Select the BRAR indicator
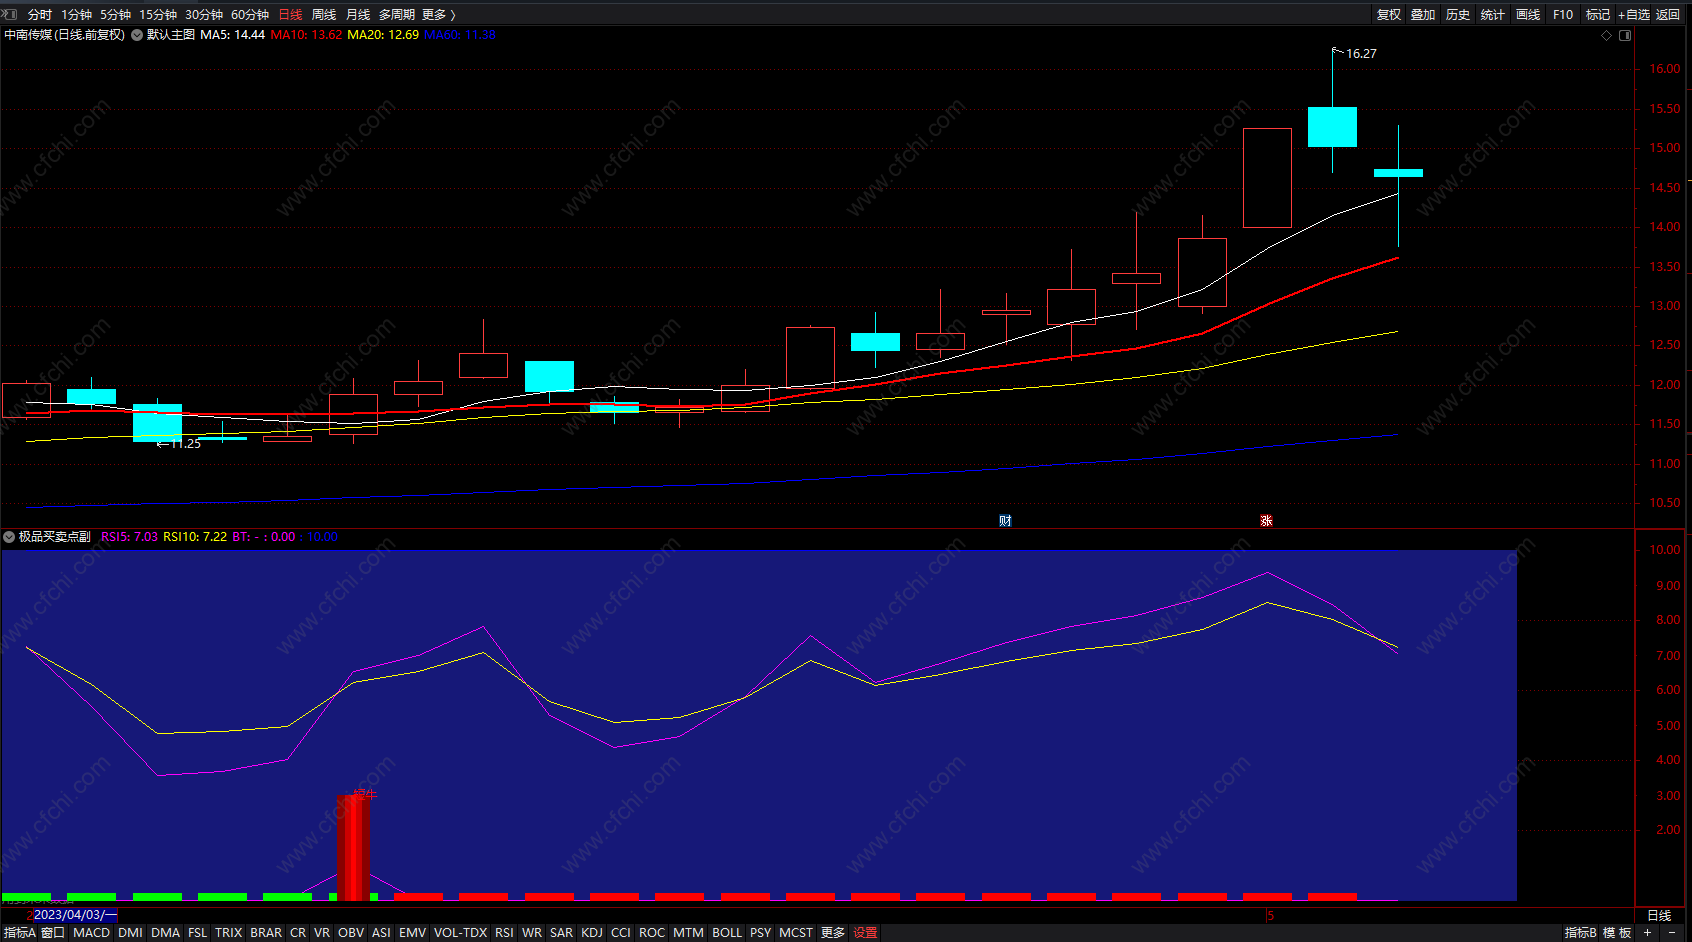 click(266, 932)
